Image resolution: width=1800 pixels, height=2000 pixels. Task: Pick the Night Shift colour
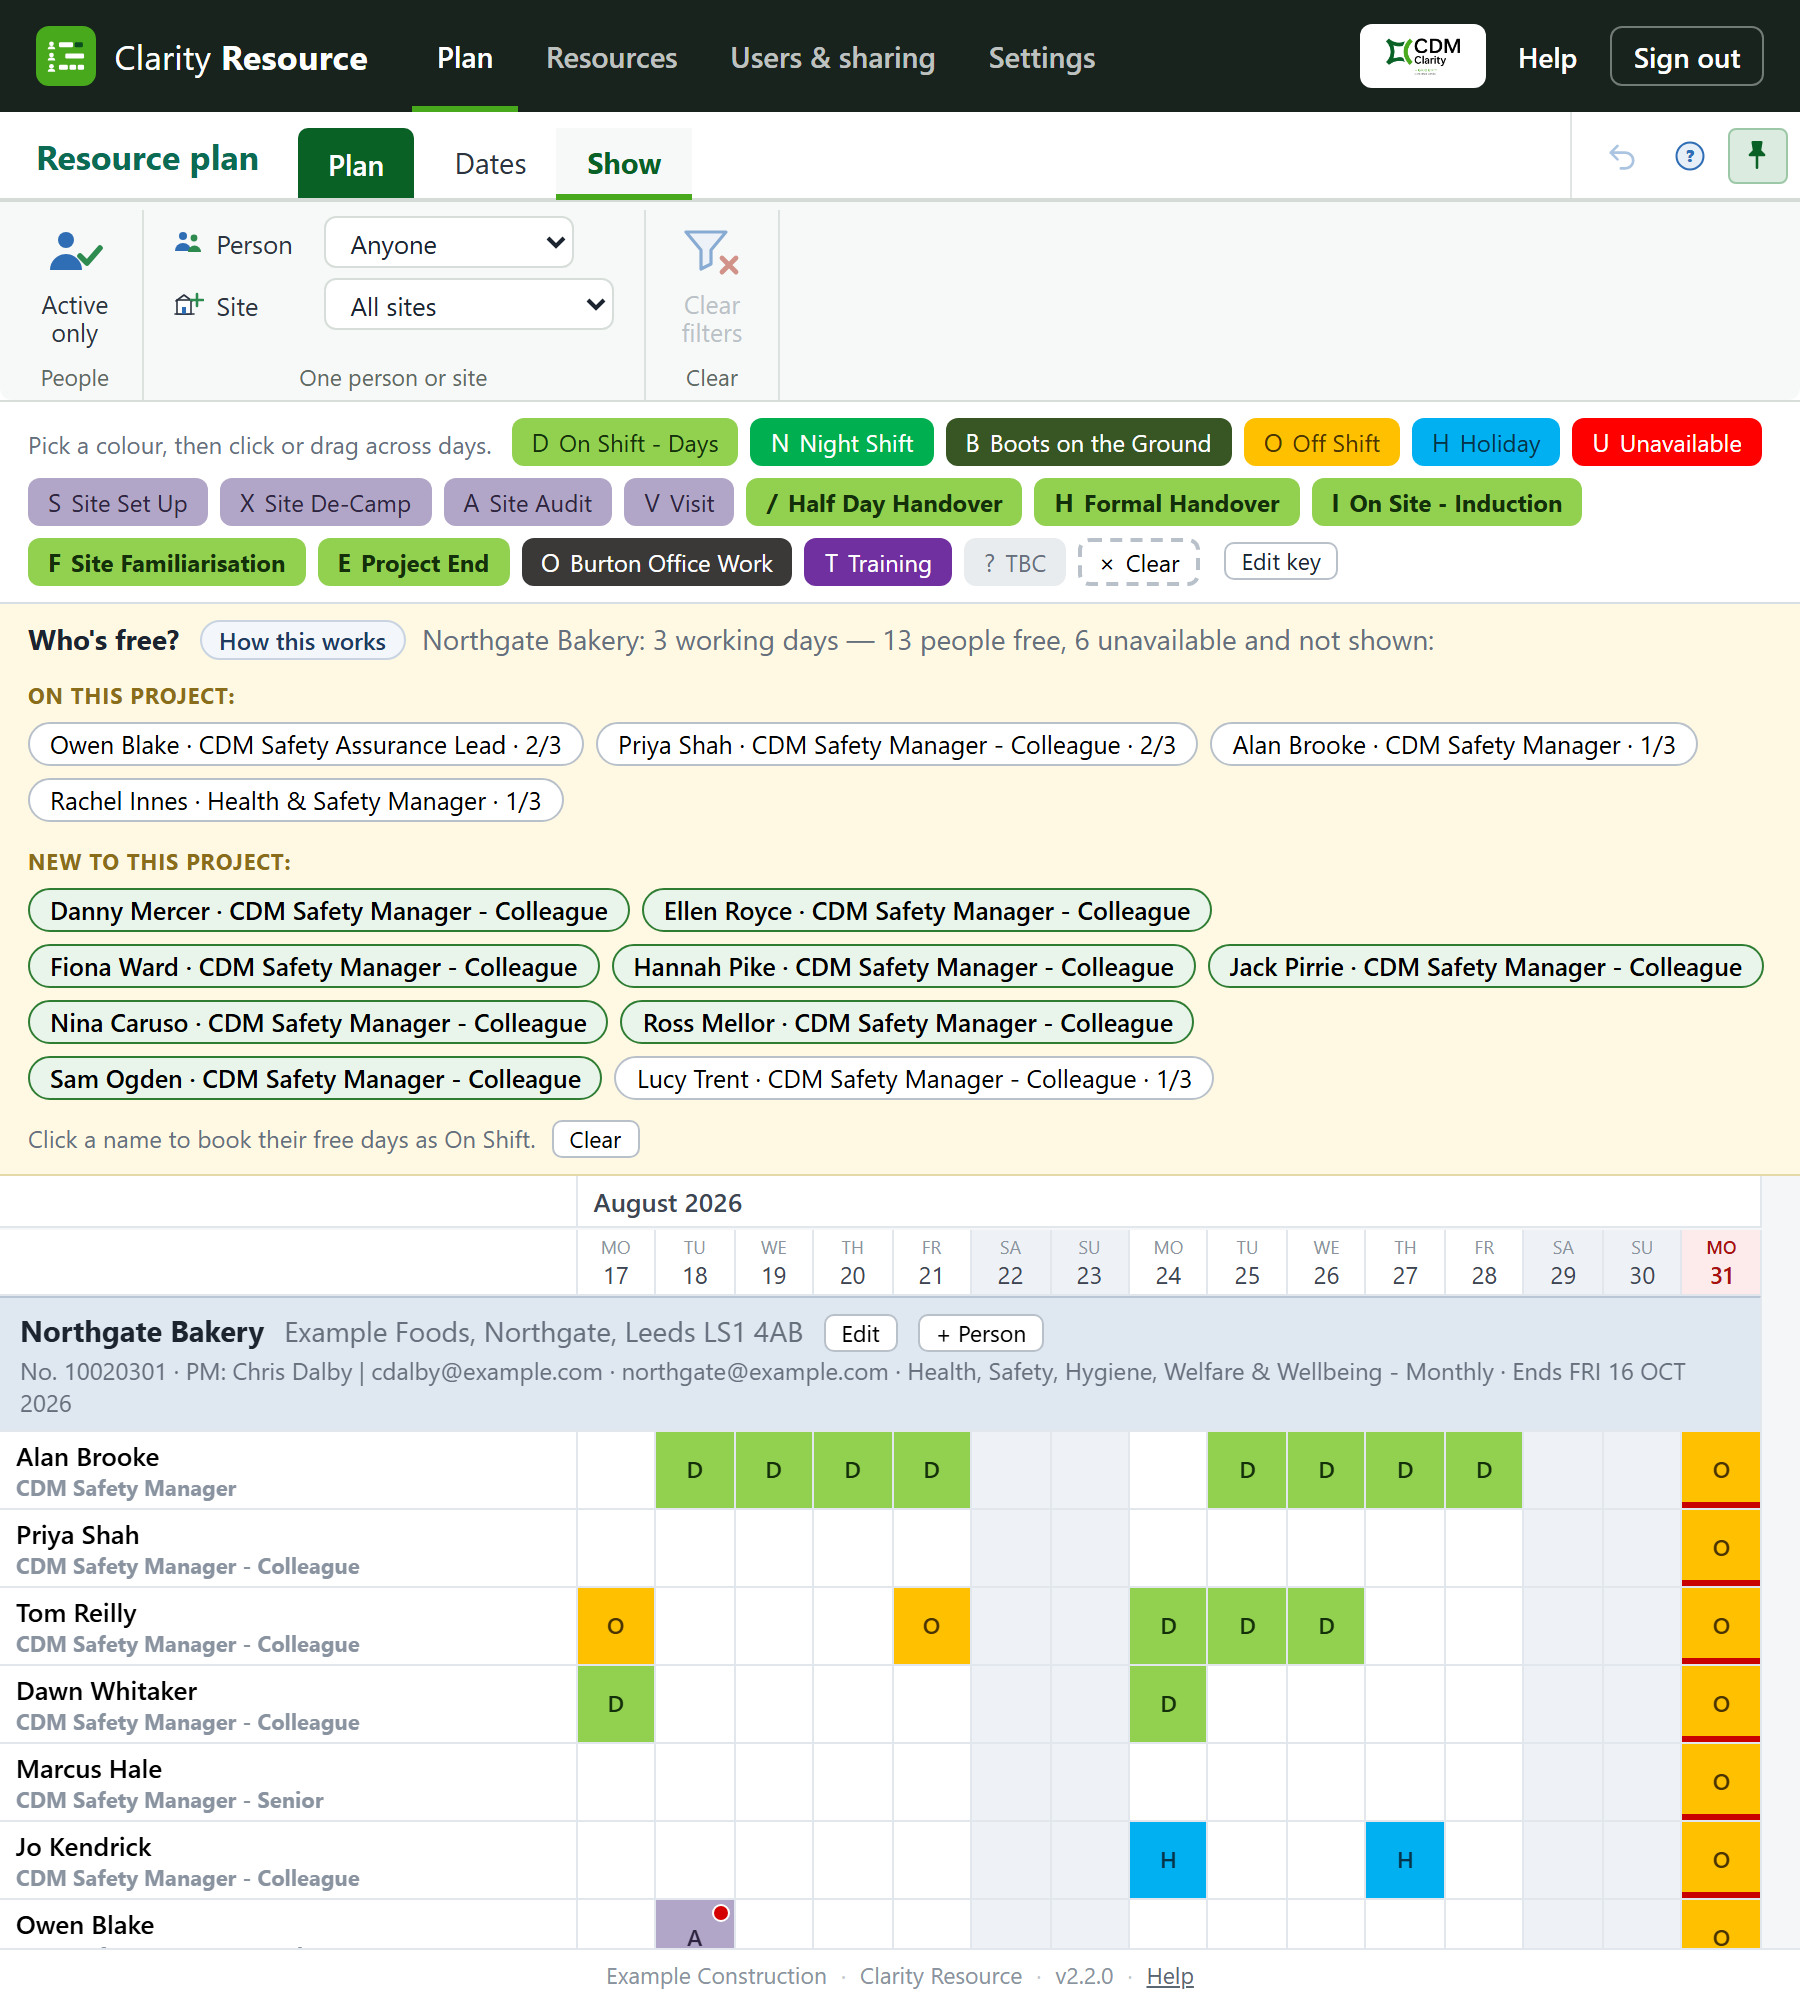point(842,443)
